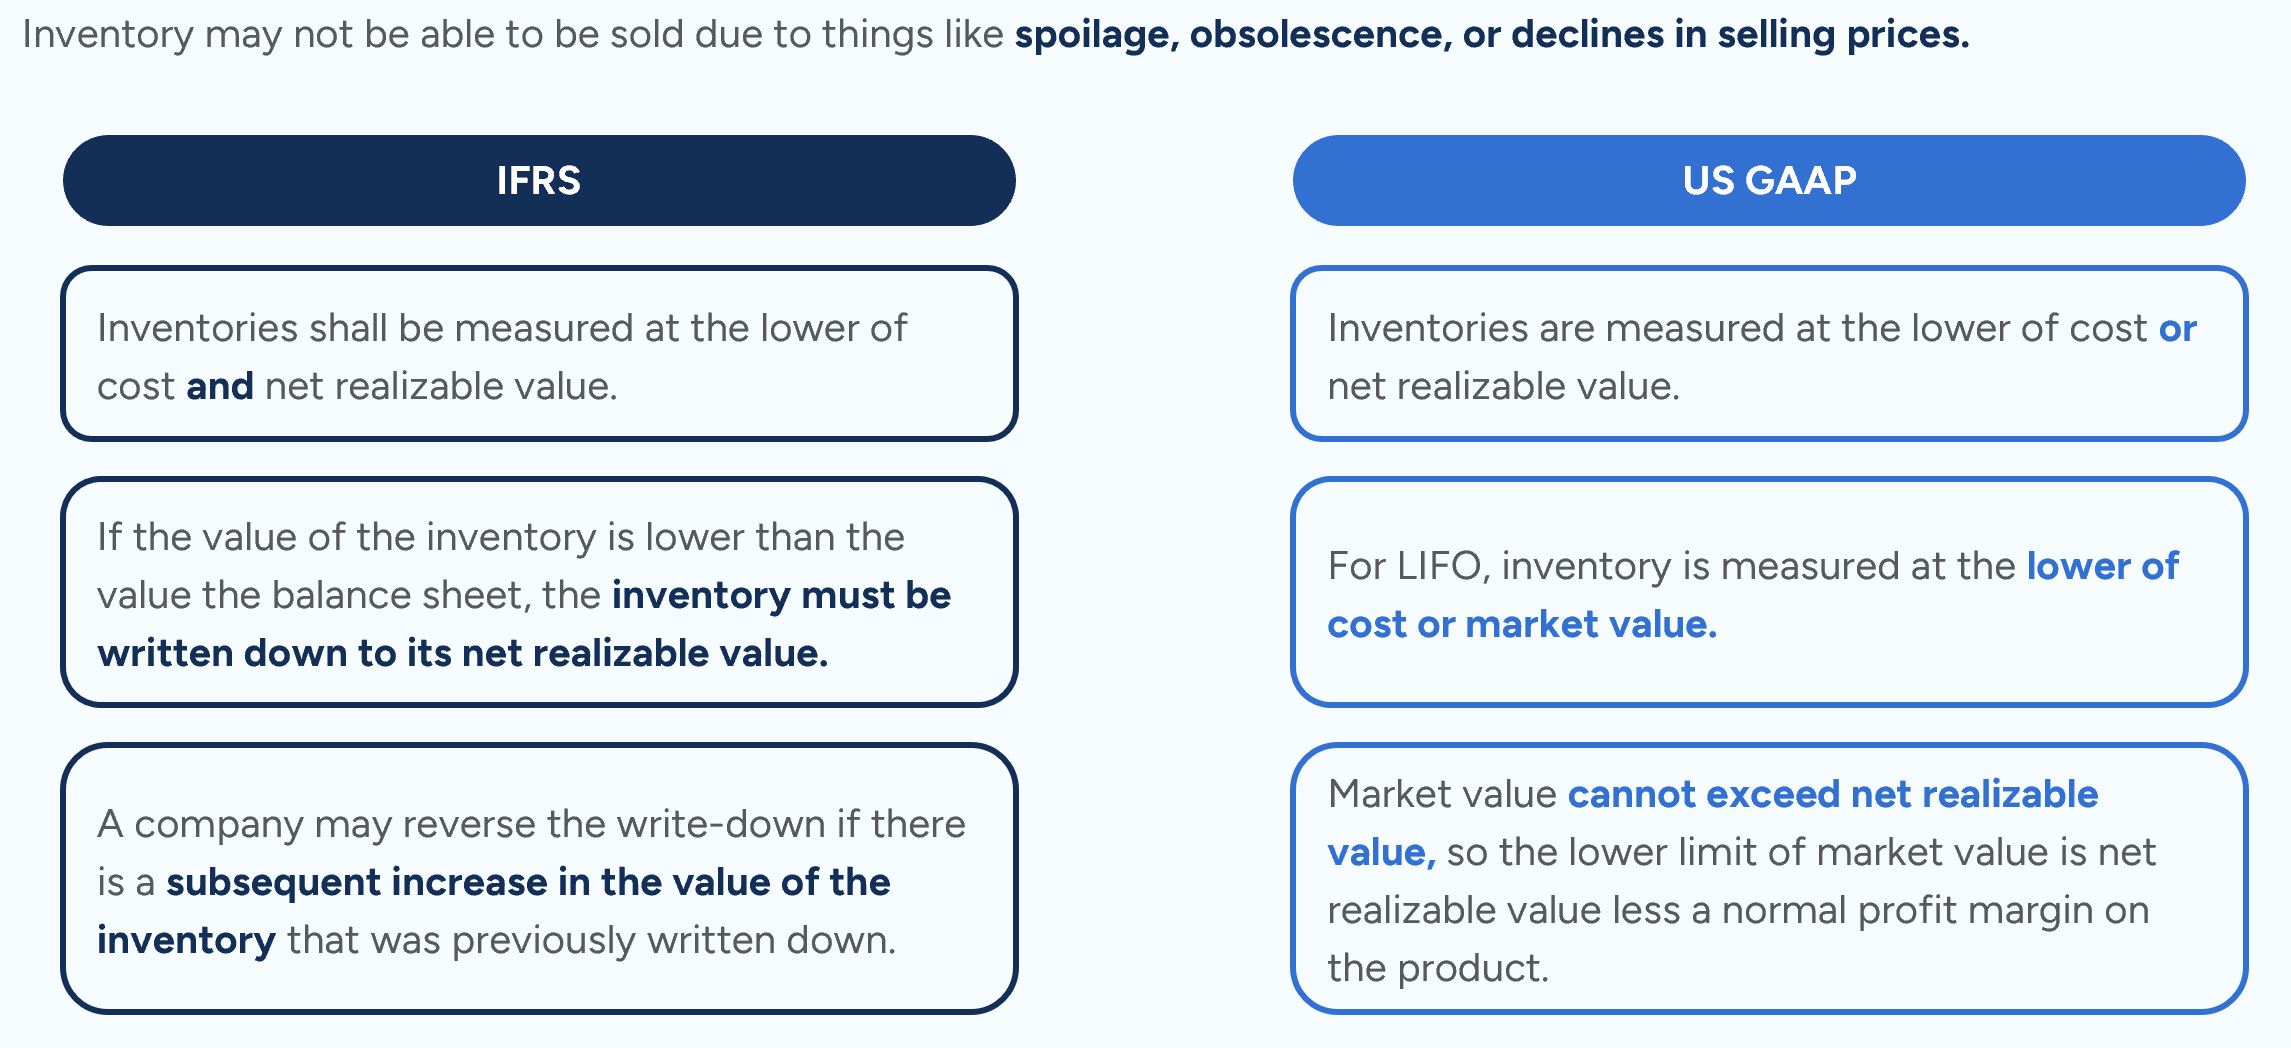
Task: Click blue text "cost or market value."
Action: [x=1521, y=624]
